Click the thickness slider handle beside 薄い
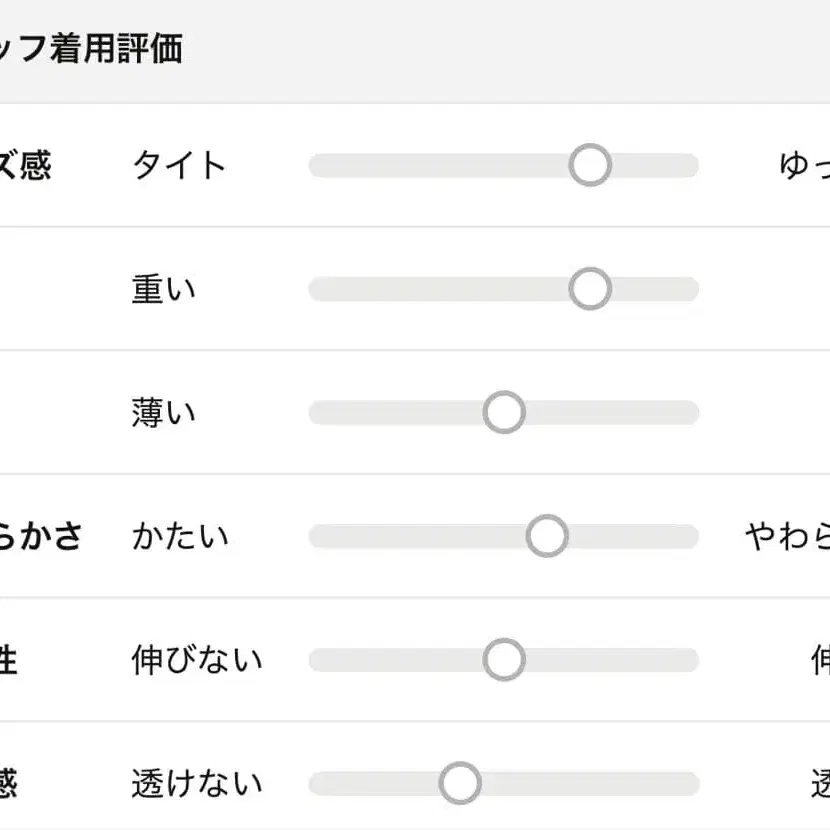Image resolution: width=830 pixels, height=830 pixels. point(504,412)
